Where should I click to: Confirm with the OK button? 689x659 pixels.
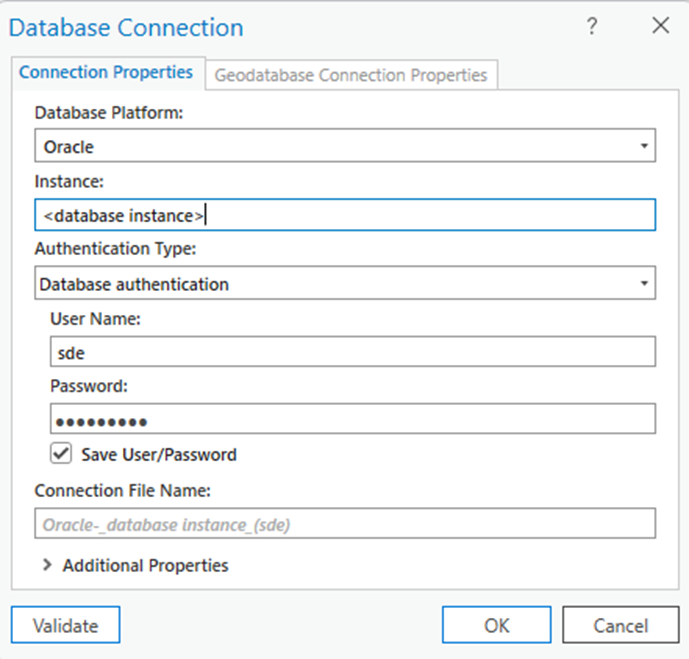[x=497, y=625]
